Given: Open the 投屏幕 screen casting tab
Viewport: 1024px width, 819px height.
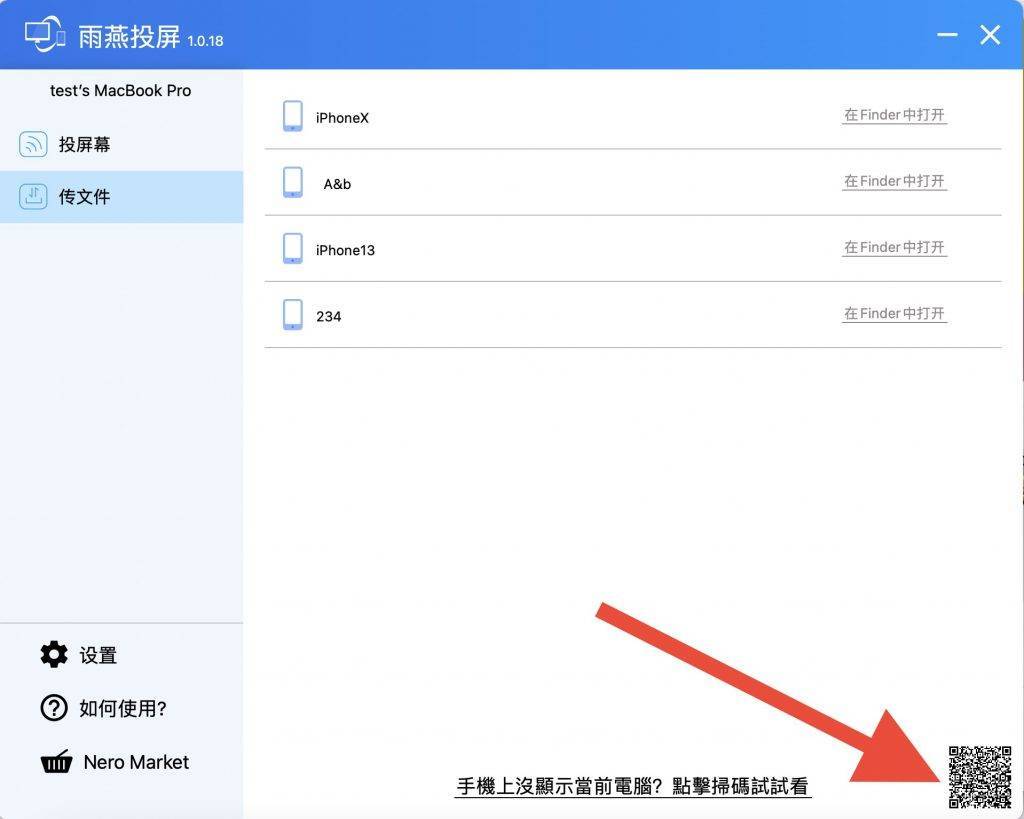Looking at the screenshot, I should pyautogui.click(x=84, y=145).
